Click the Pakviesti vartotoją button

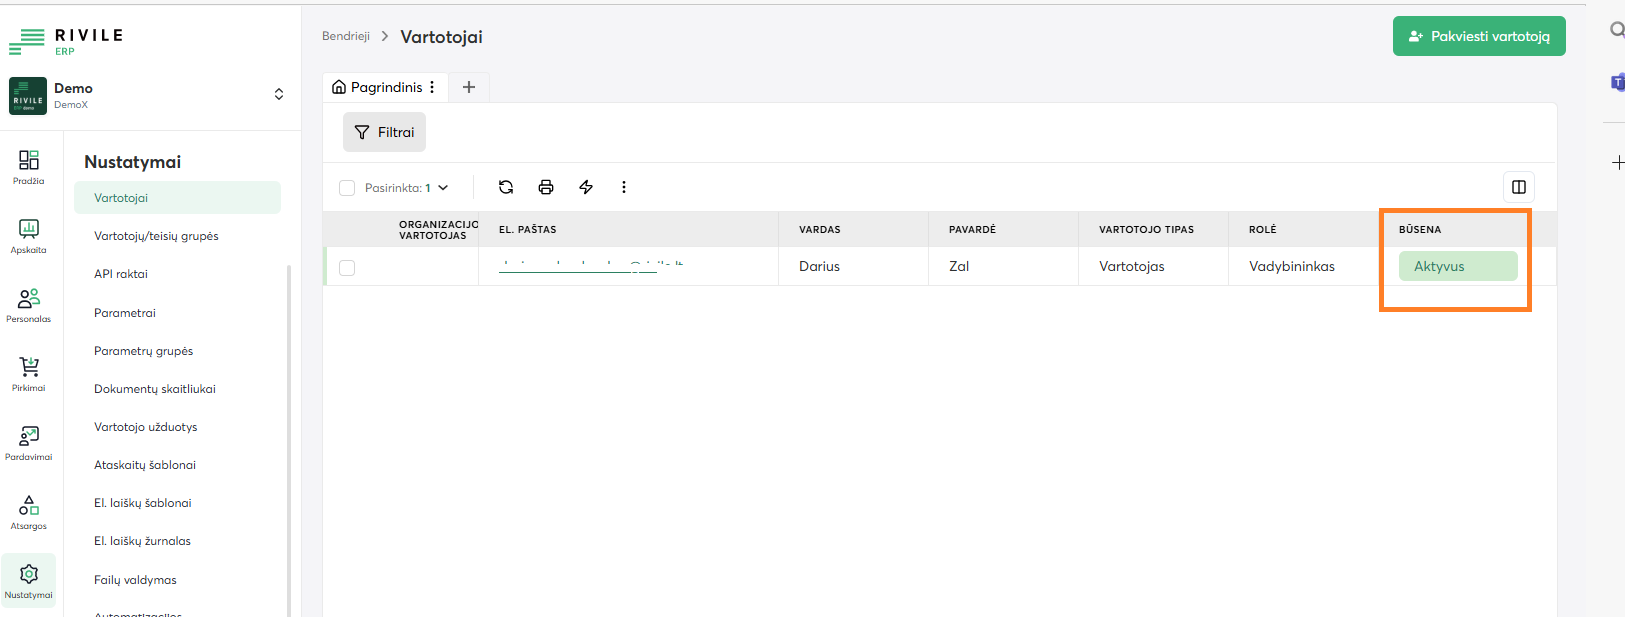point(1479,36)
